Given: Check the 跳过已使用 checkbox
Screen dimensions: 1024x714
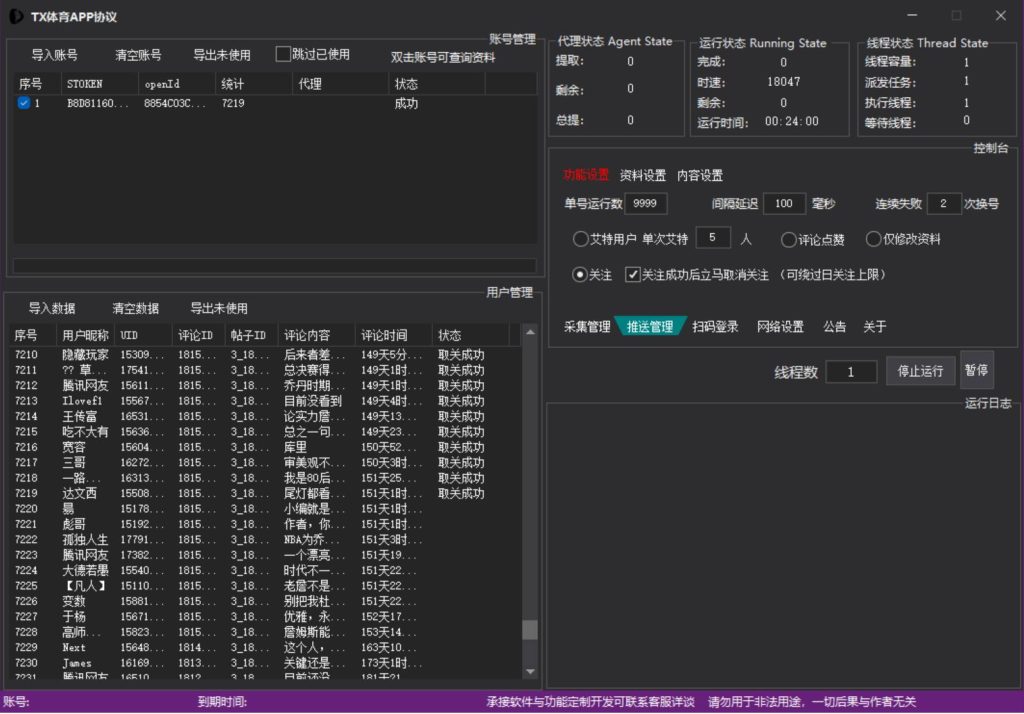Looking at the screenshot, I should click(x=283, y=54).
